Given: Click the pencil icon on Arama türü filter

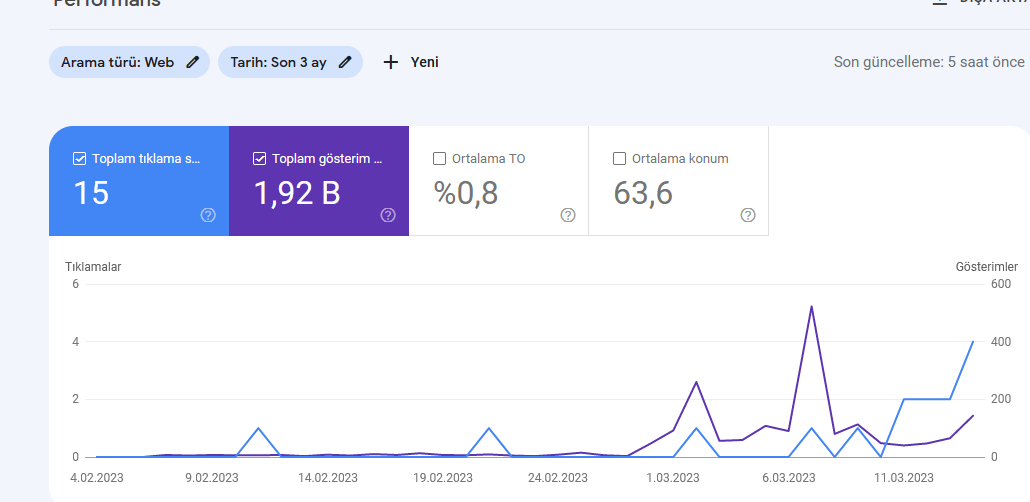Looking at the screenshot, I should click(x=192, y=62).
